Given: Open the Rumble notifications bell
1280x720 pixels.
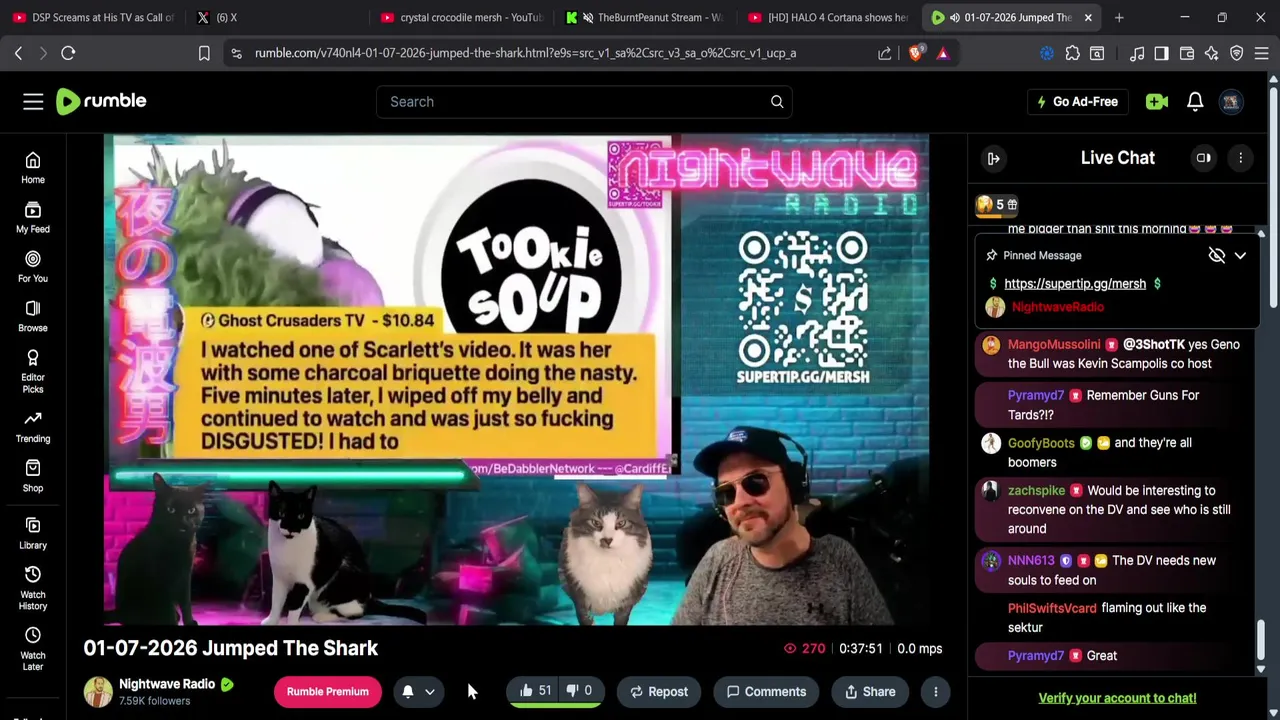Looking at the screenshot, I should (x=1195, y=101).
